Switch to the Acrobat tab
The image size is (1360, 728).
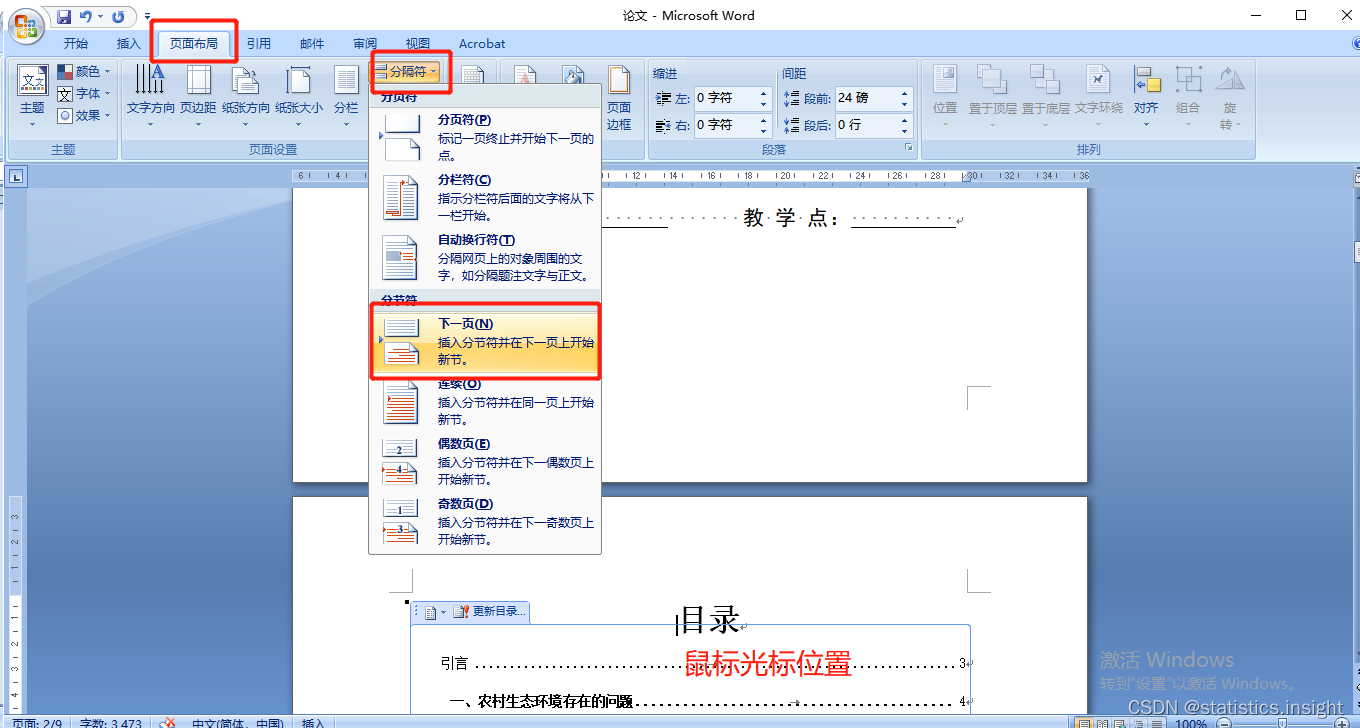coord(482,44)
